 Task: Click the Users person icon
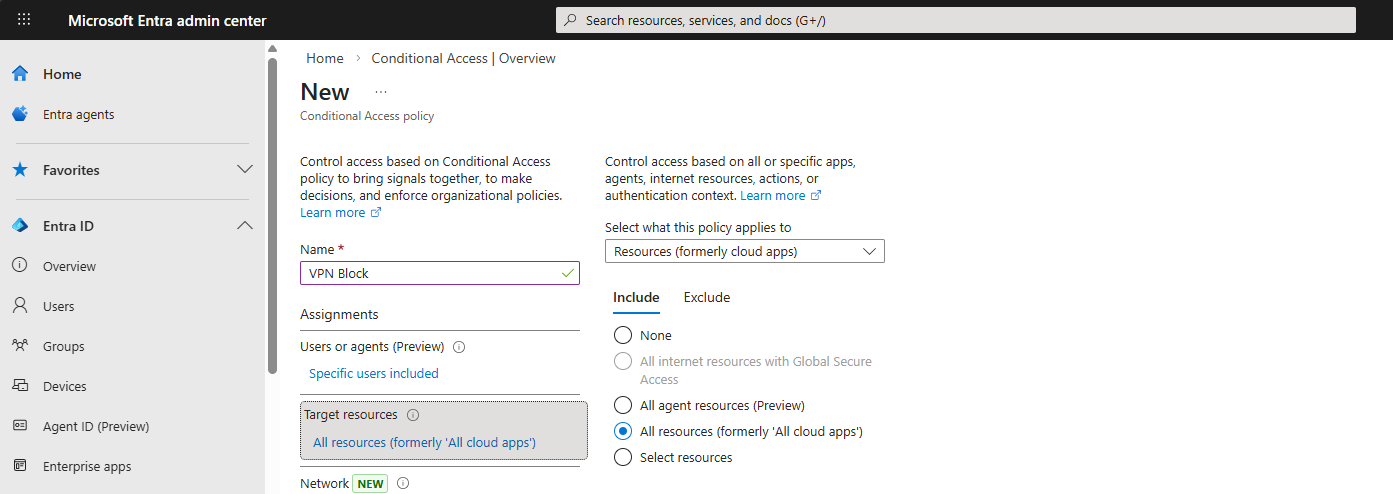click(20, 306)
